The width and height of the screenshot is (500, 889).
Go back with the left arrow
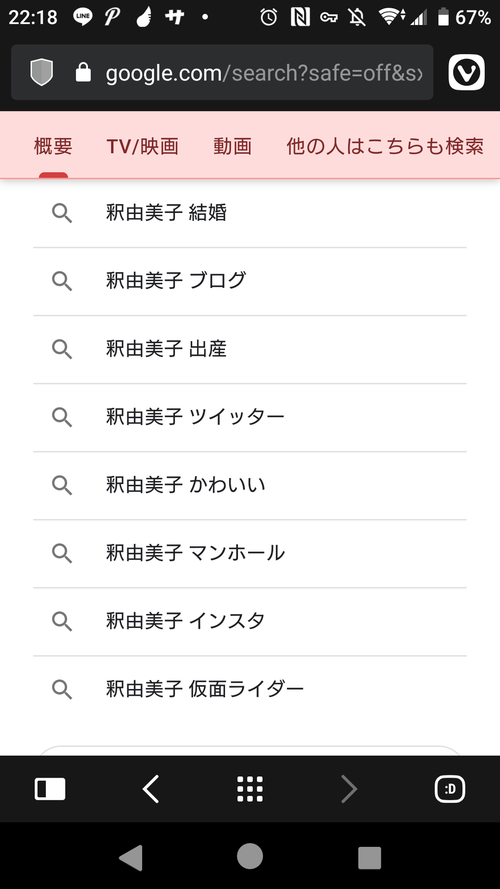pyautogui.click(x=150, y=789)
